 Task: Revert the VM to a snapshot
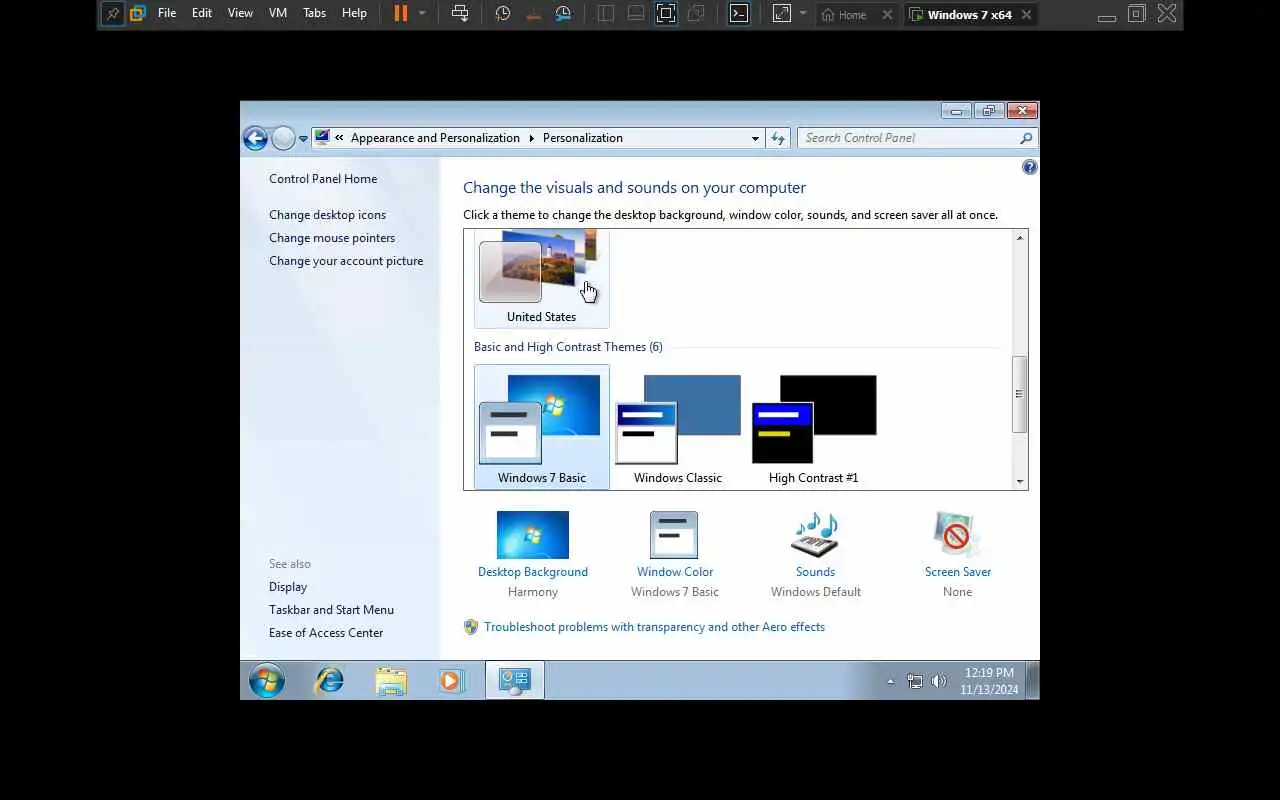[533, 14]
